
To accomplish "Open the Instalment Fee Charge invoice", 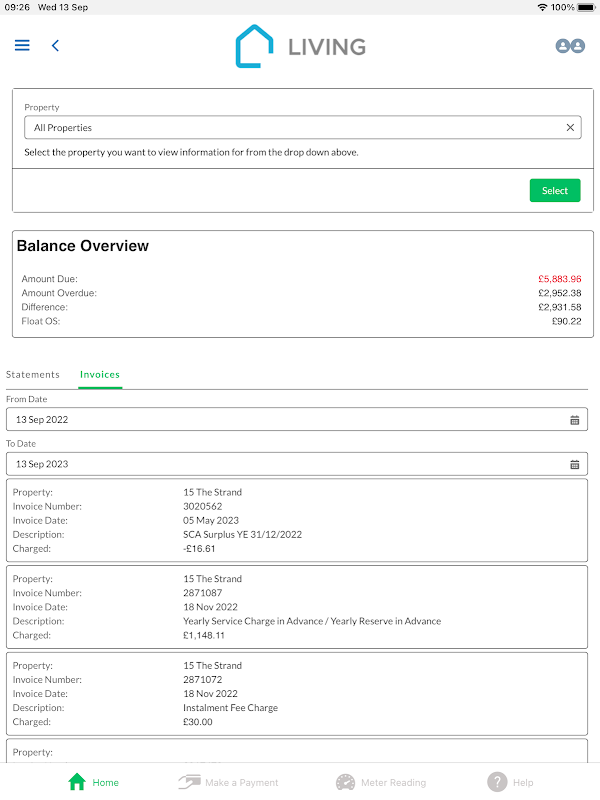I will coord(296,693).
